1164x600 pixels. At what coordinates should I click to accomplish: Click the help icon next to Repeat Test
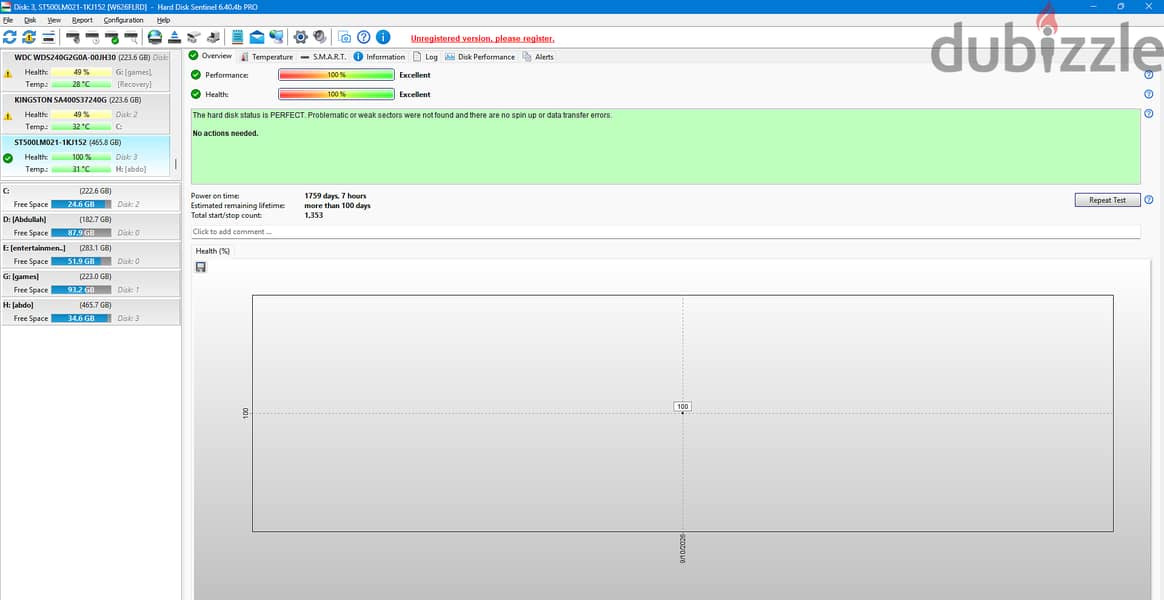1148,200
